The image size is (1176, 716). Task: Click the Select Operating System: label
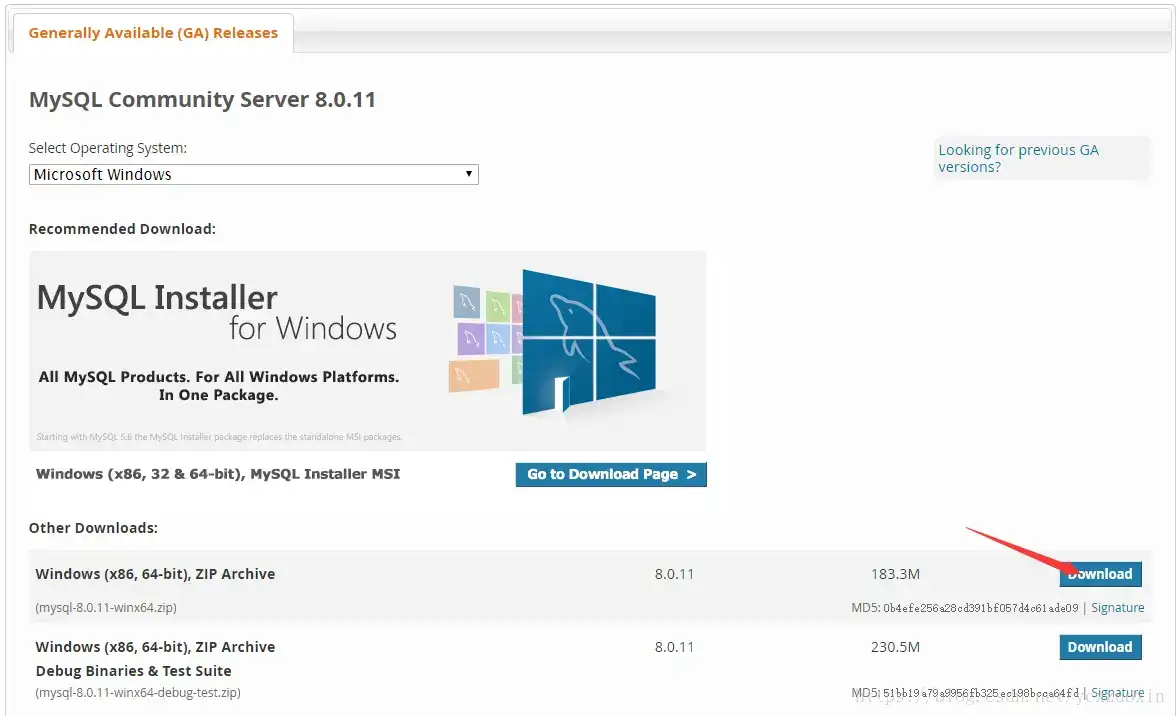(x=108, y=148)
